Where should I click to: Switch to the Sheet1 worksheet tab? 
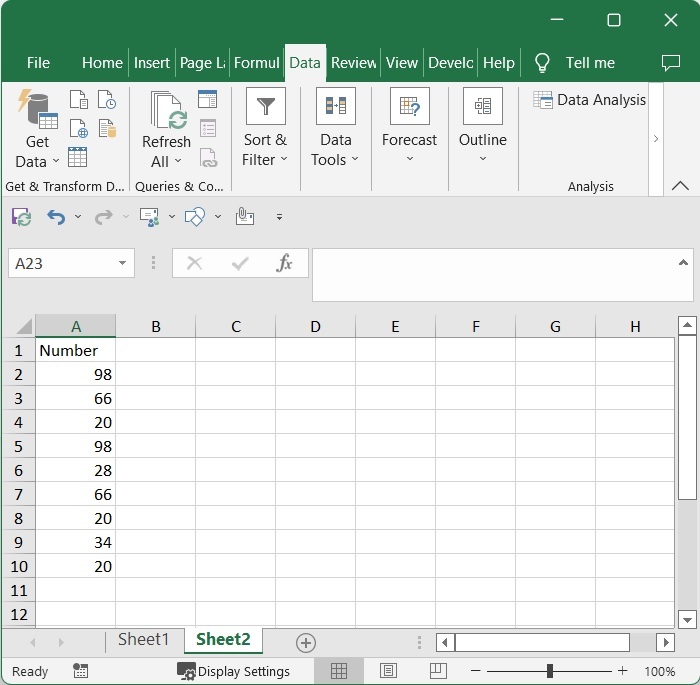[x=144, y=640]
